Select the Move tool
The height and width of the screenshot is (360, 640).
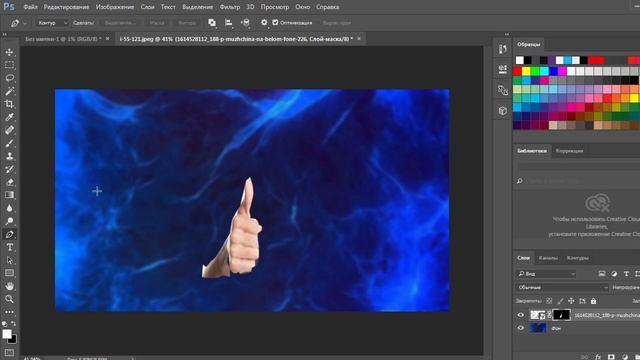click(9, 52)
